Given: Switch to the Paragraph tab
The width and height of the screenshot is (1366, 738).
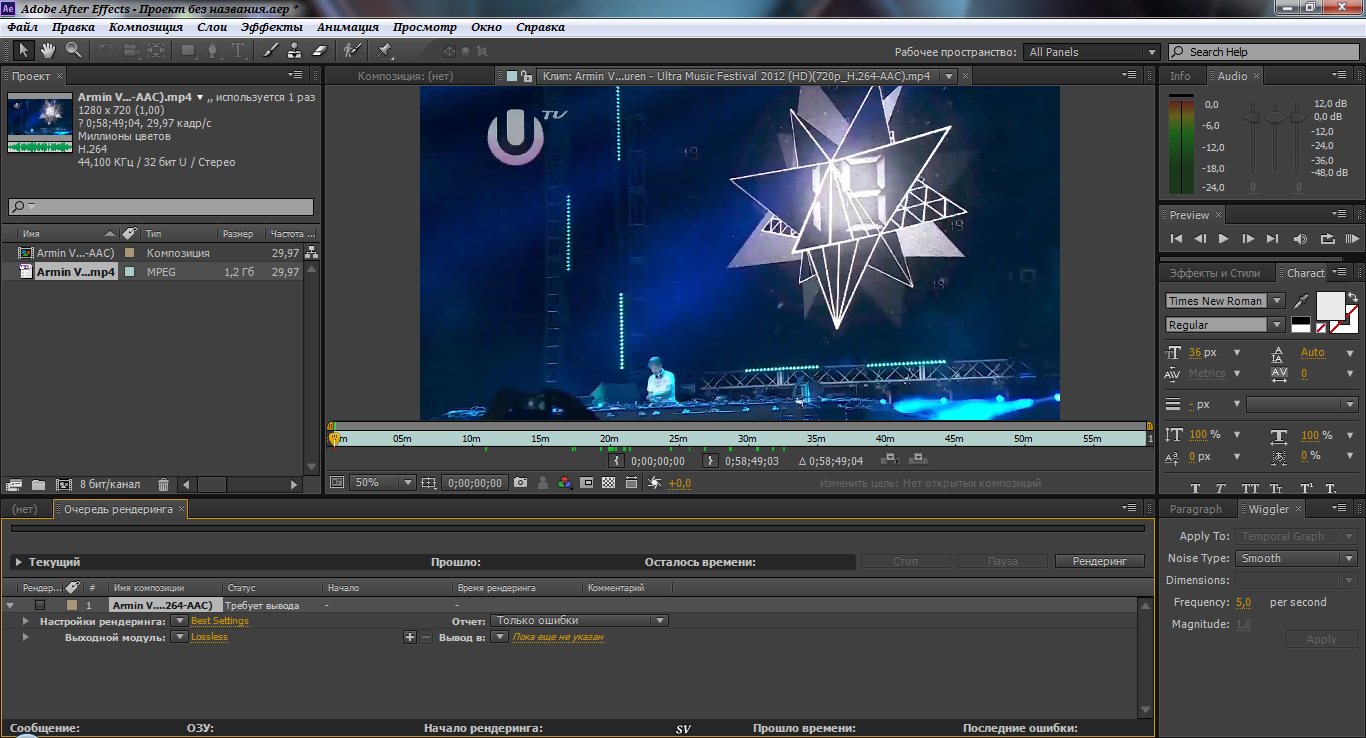Looking at the screenshot, I should coord(1195,509).
